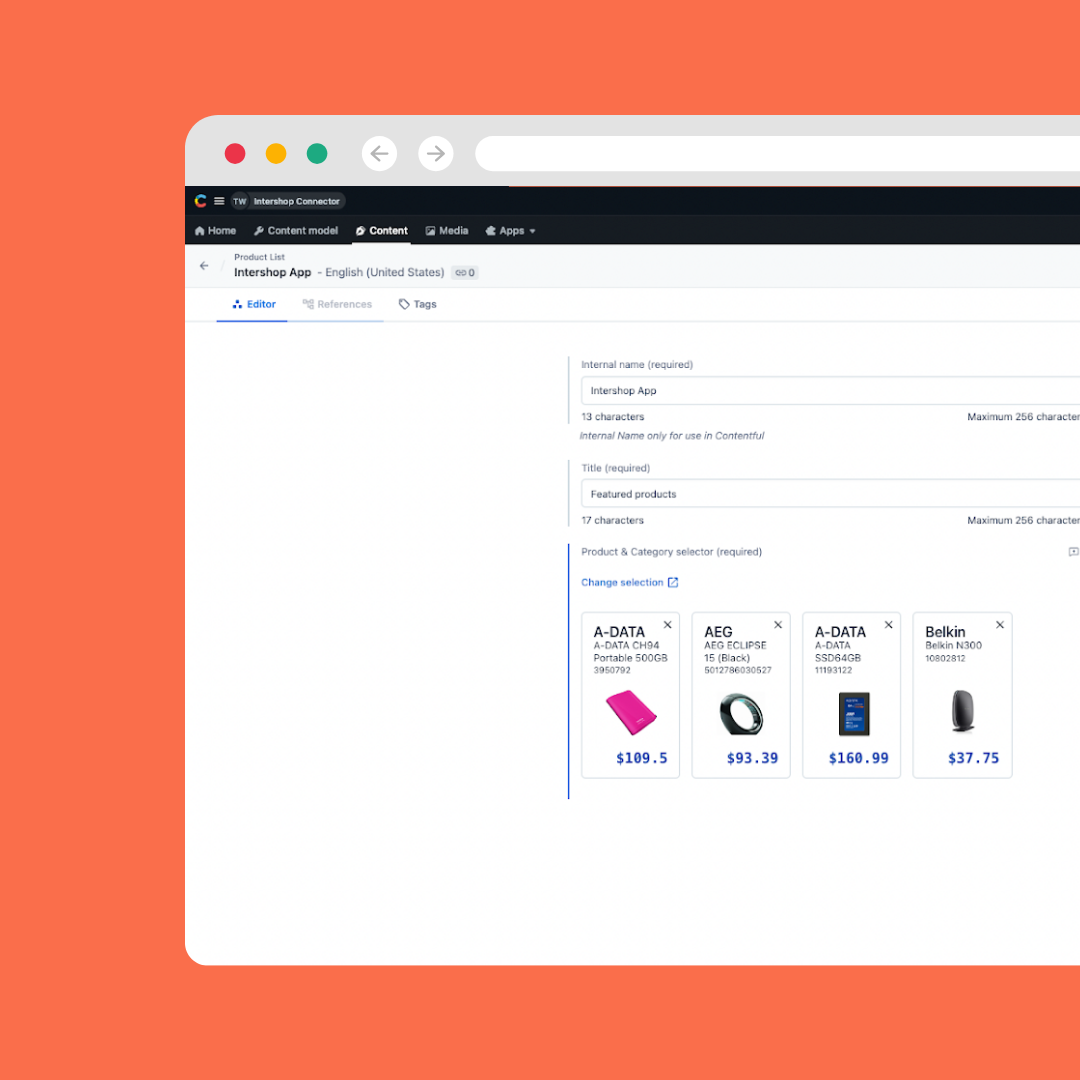
Task: Open the Content menu item
Action: click(x=382, y=231)
